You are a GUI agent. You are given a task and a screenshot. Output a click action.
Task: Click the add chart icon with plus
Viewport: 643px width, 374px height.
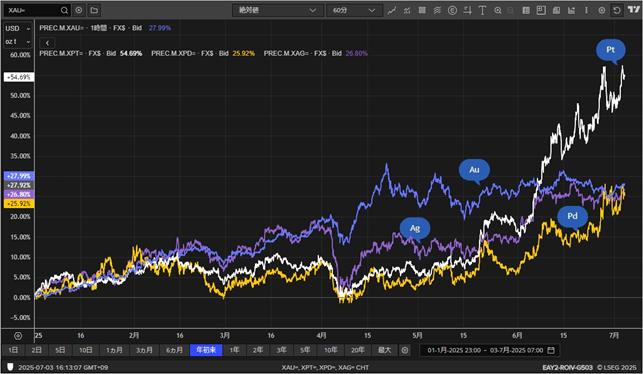pos(571,11)
